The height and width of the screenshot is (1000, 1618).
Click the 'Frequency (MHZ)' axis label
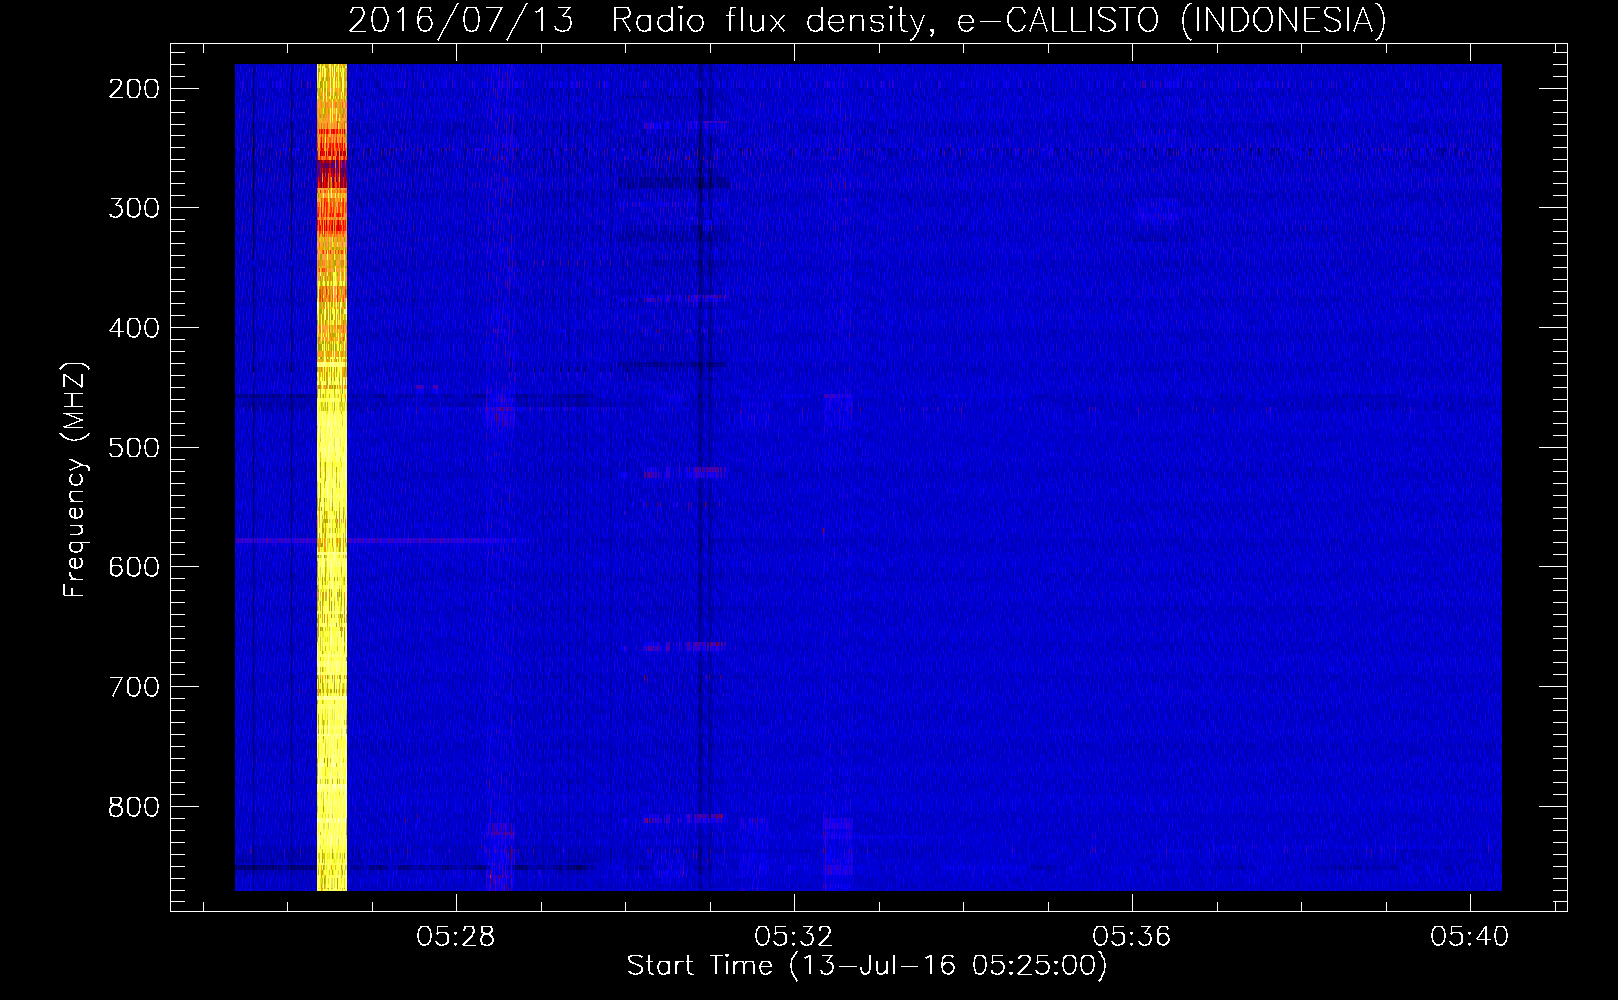coord(75,480)
